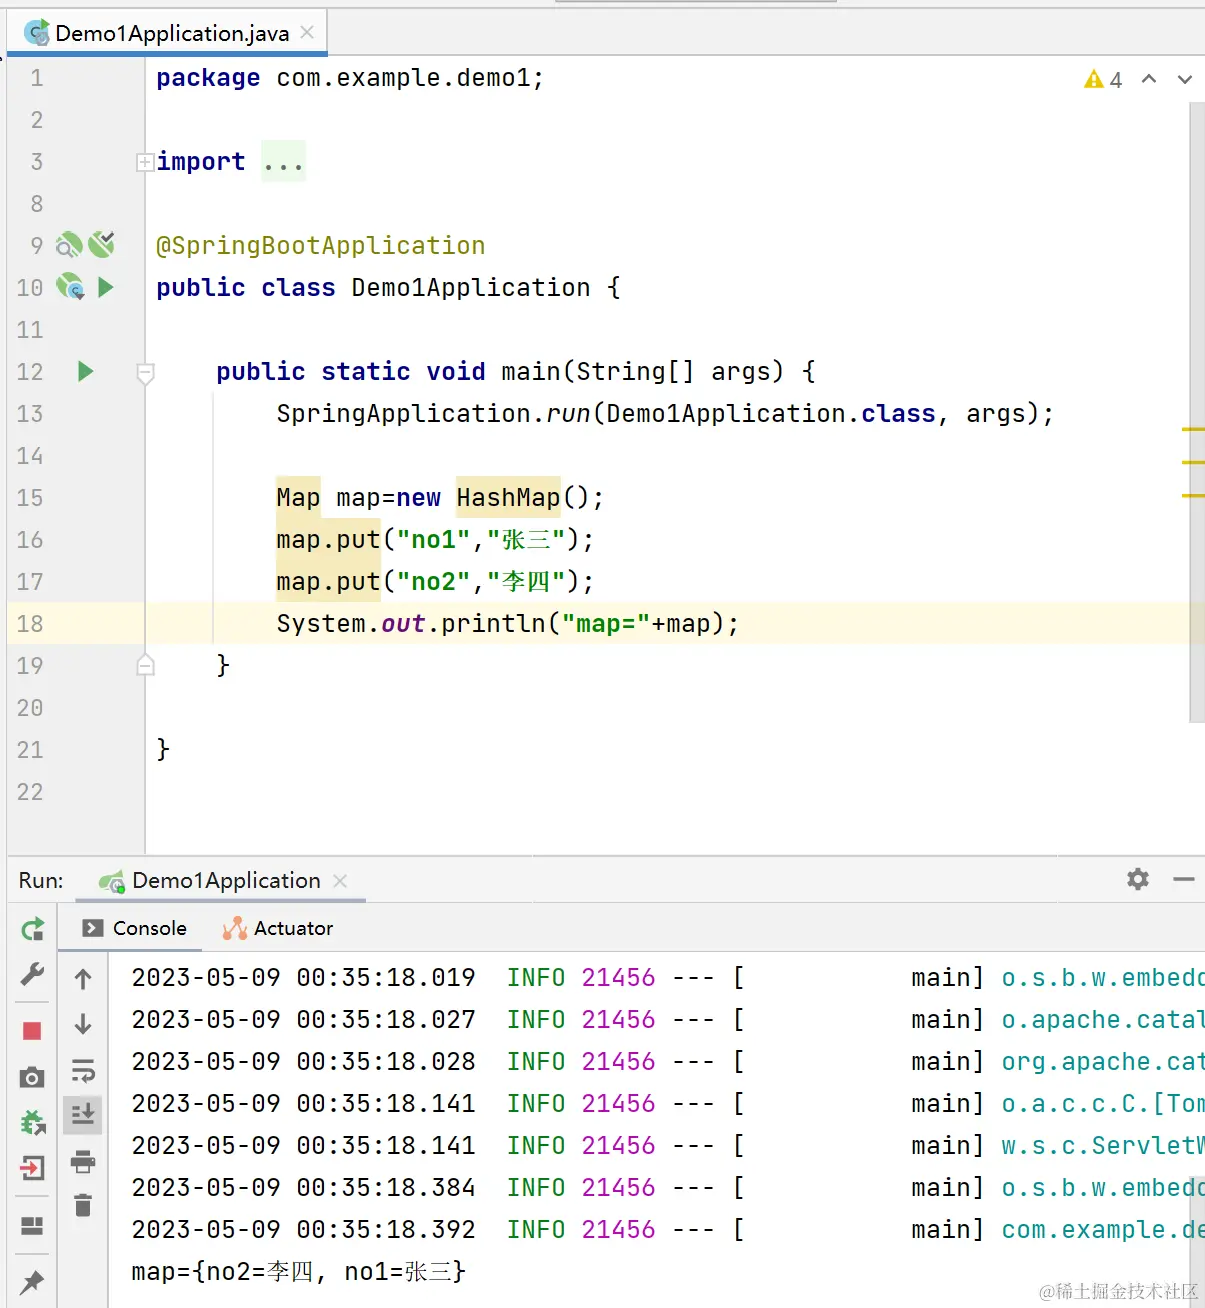The image size is (1205, 1308).
Task: Click the highlighted Map type on line 15
Action: pyautogui.click(x=298, y=497)
